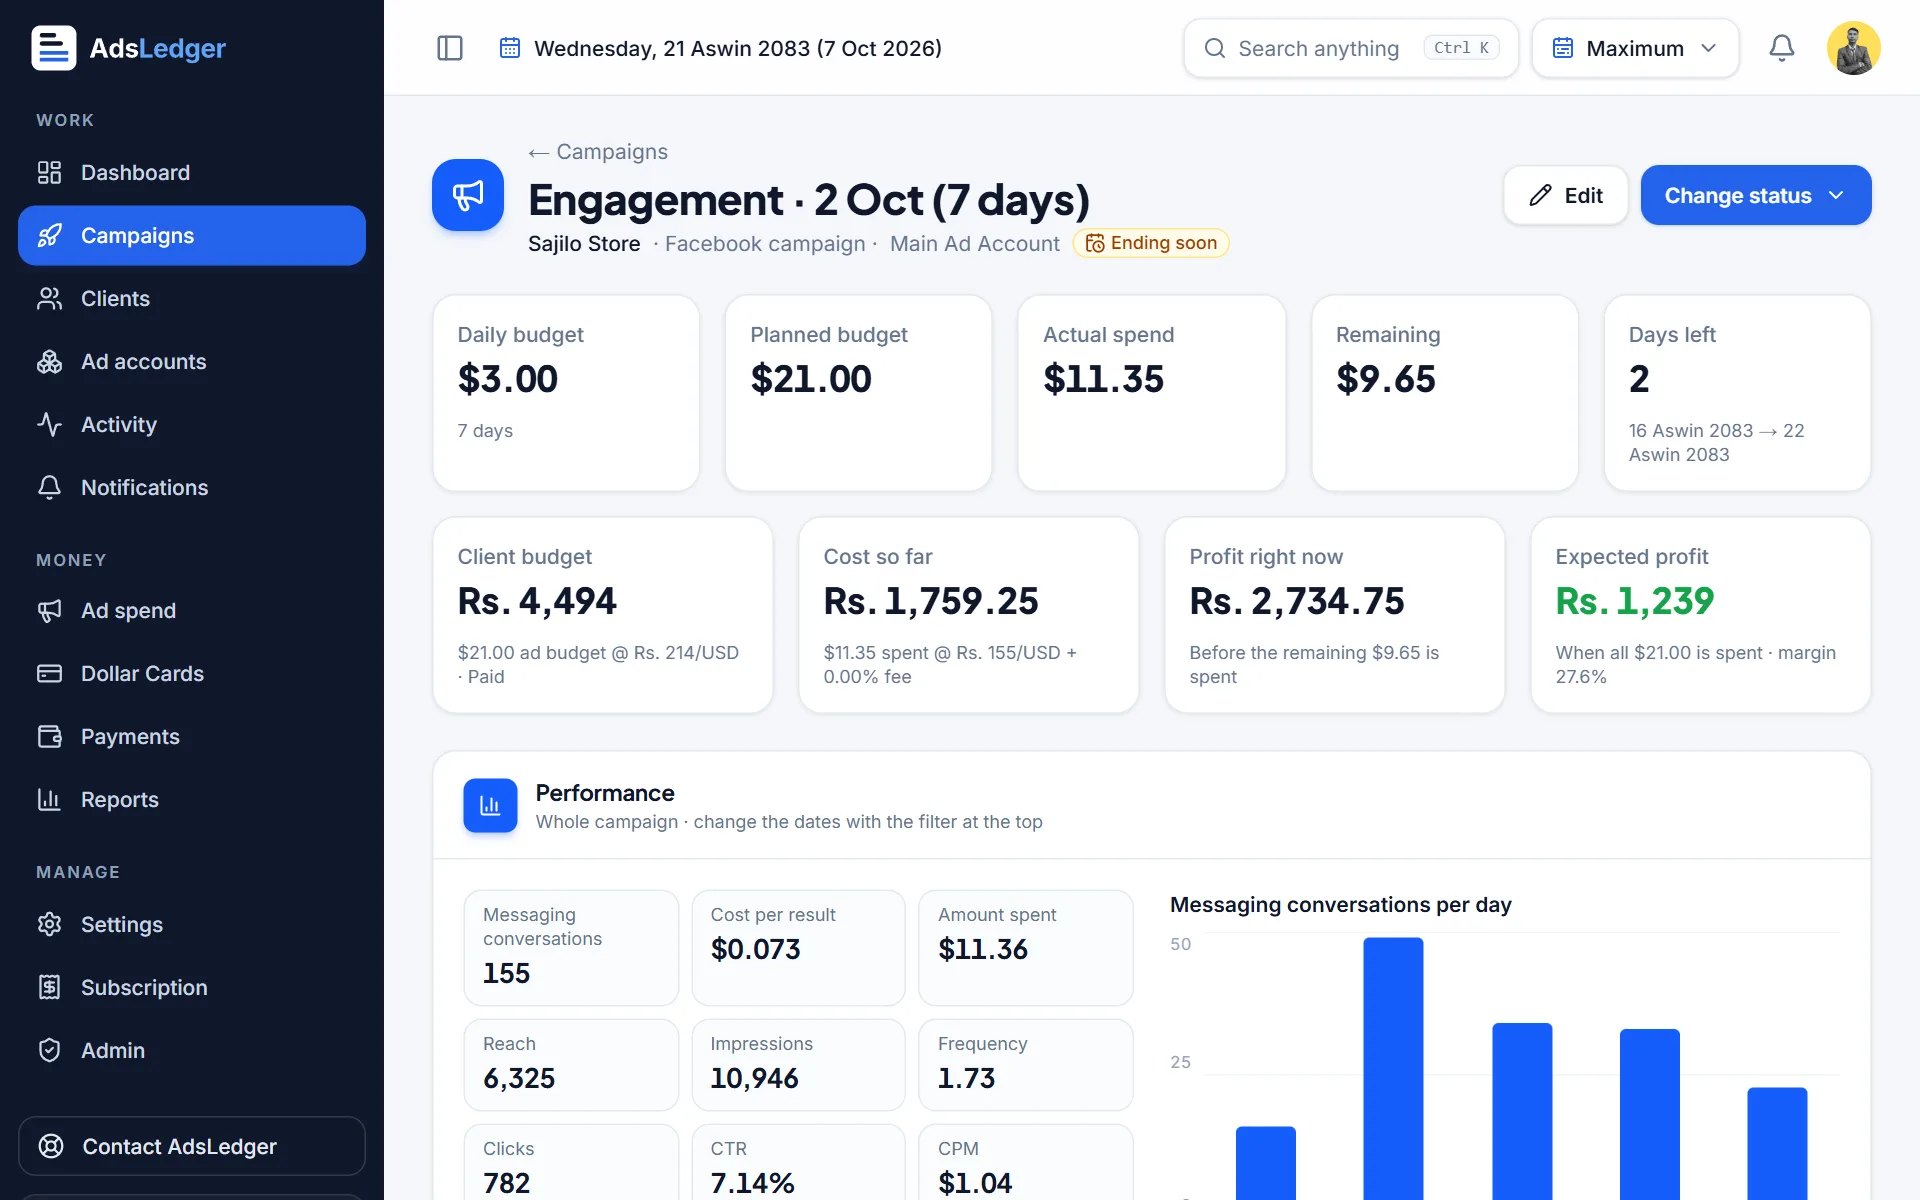The width and height of the screenshot is (1920, 1200).
Task: Go to Ad accounts
Action: (192, 362)
